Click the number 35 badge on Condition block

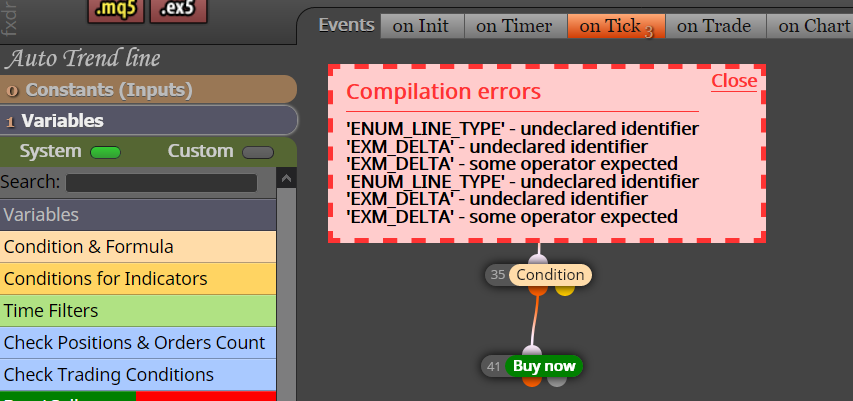pos(498,275)
